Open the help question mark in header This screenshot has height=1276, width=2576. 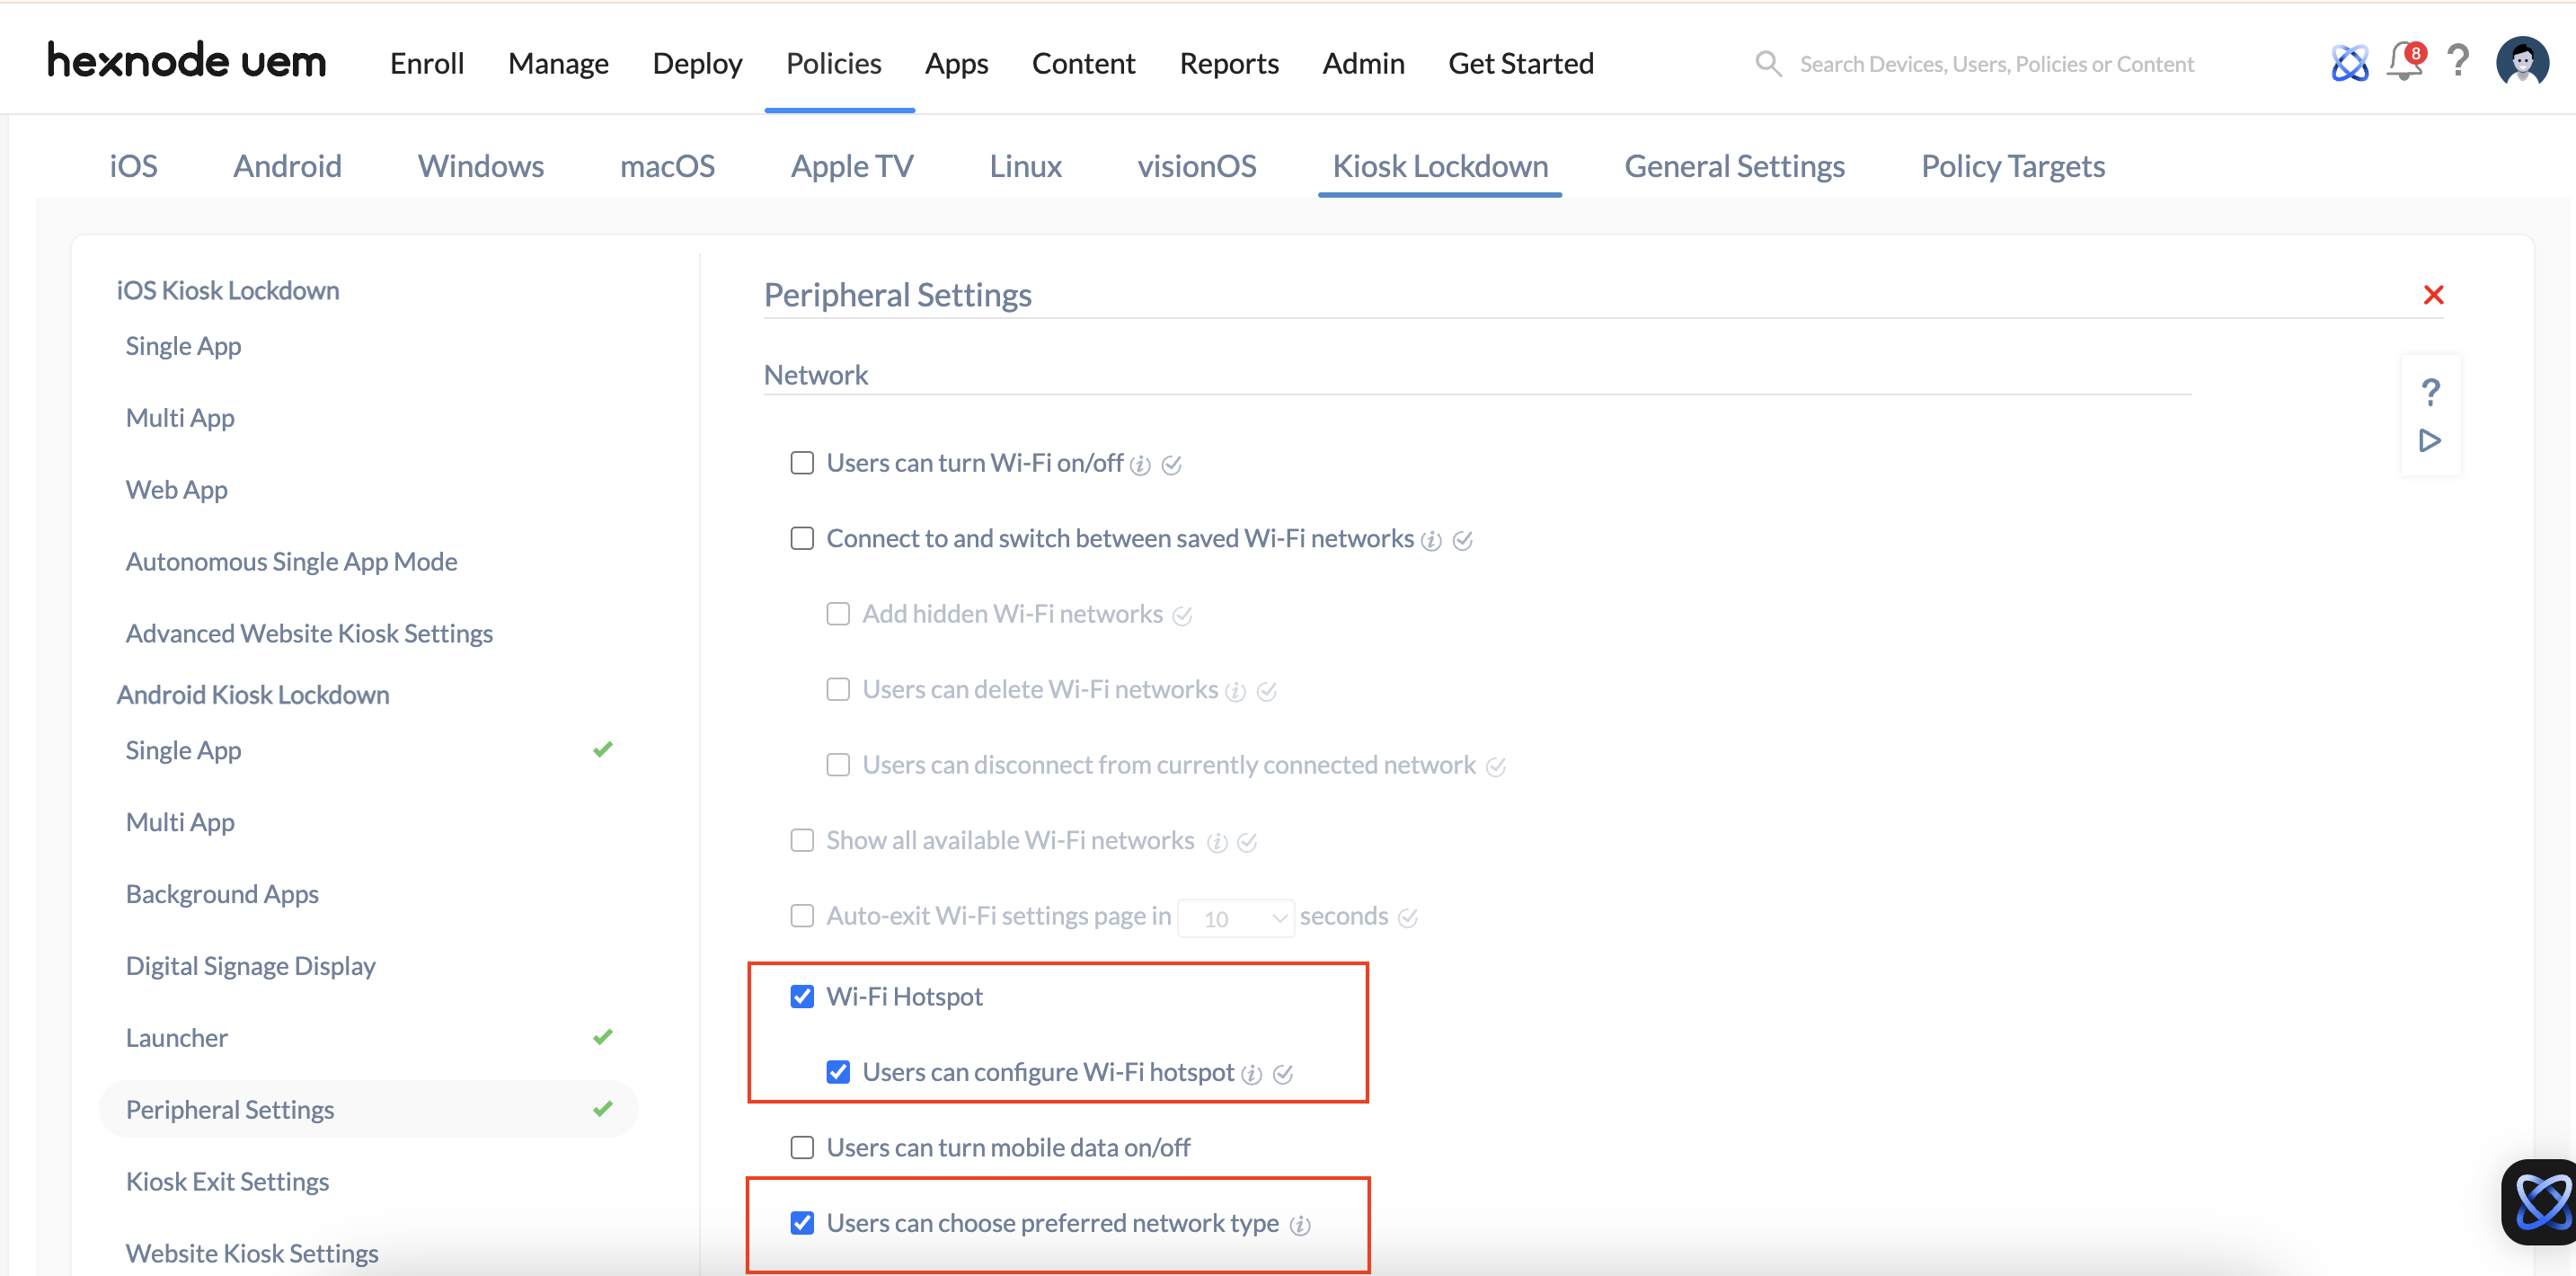coord(2458,62)
